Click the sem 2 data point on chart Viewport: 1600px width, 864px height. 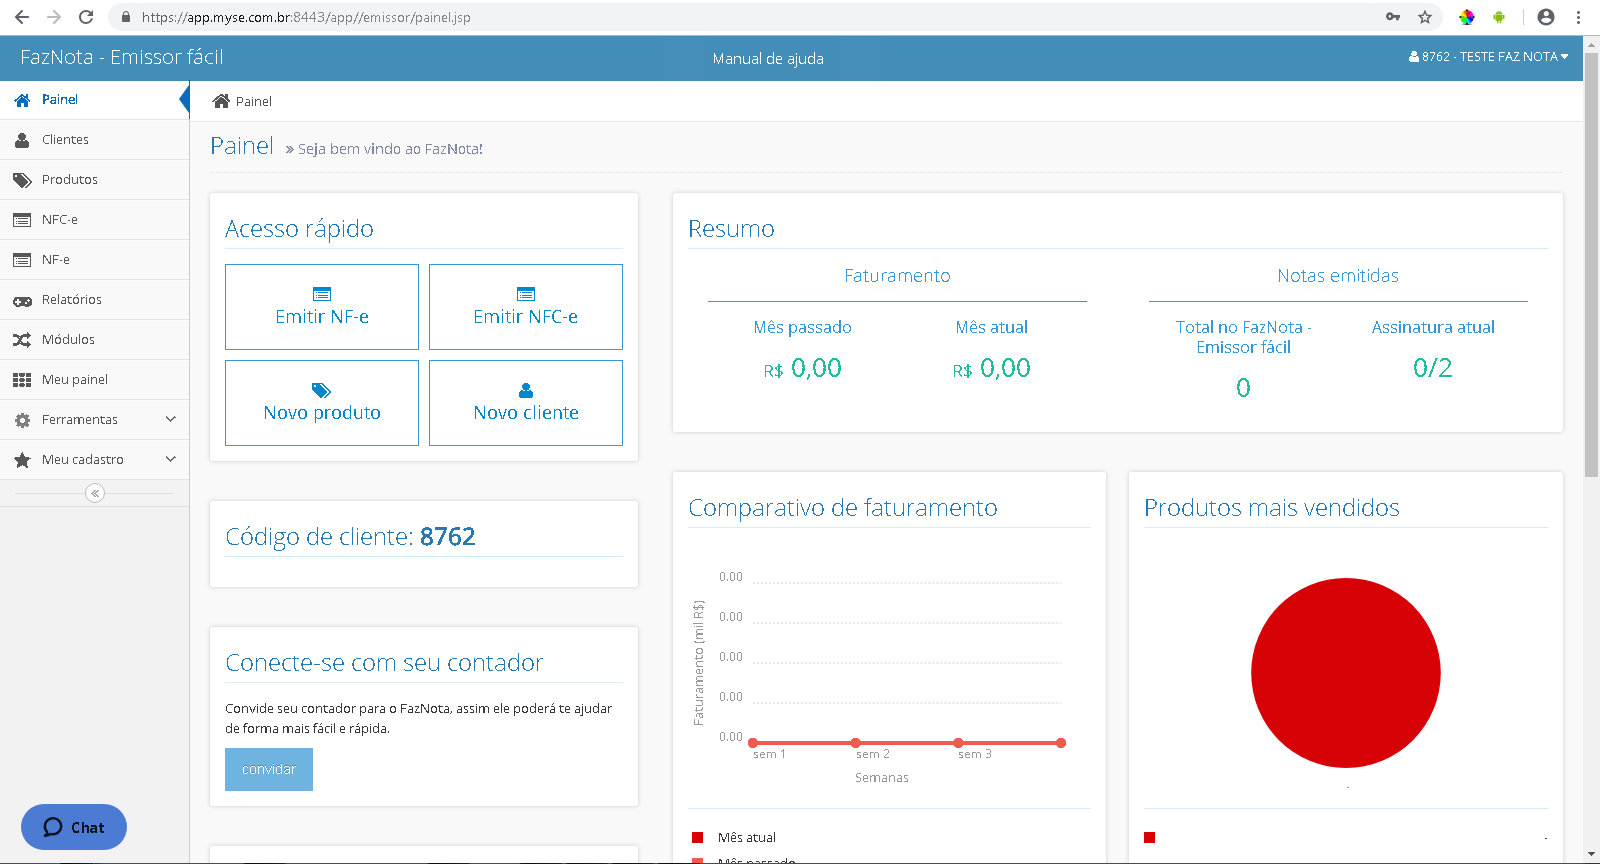(x=856, y=742)
